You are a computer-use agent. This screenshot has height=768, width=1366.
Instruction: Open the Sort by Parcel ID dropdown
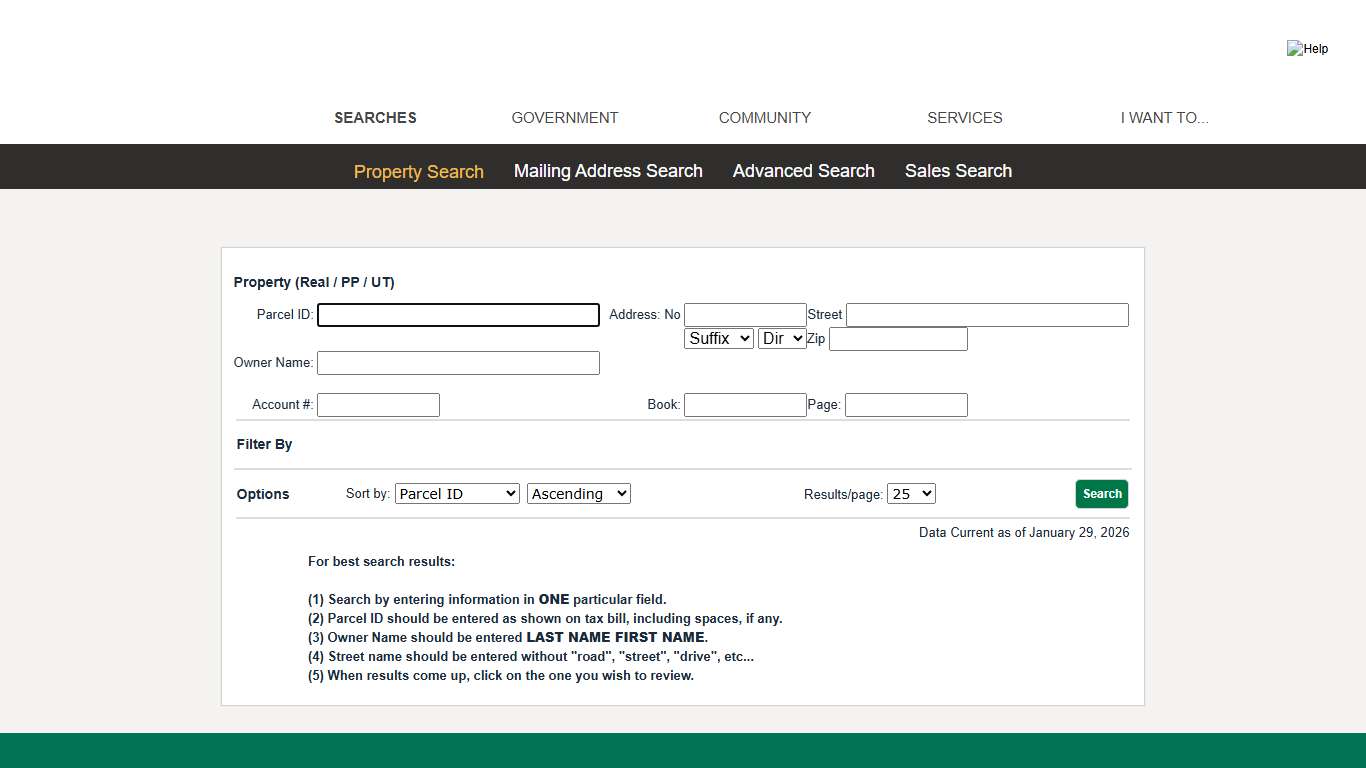tap(457, 494)
